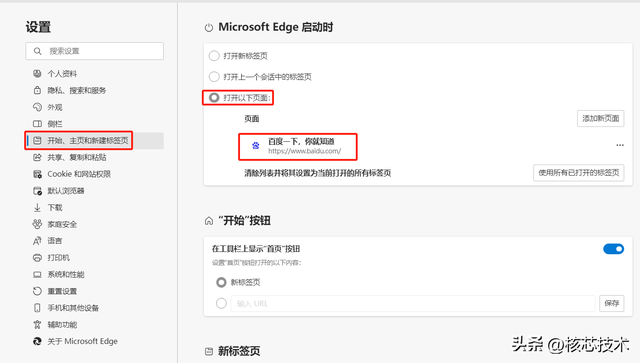
Task: Click the 重置设置 reset icon
Action: pos(37,291)
